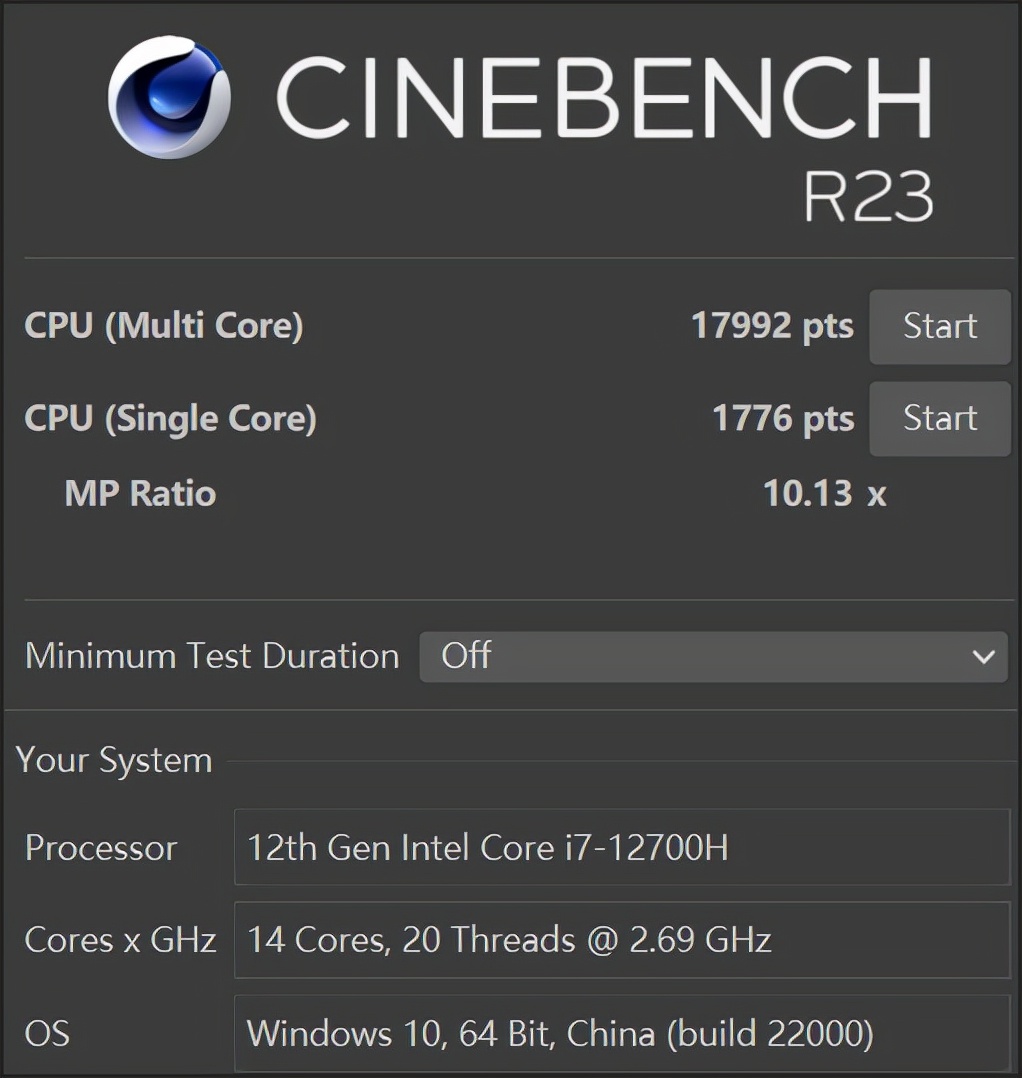Screen dimensions: 1022x1078
Task: Start the CPU Multi Core test
Action: coord(940,327)
